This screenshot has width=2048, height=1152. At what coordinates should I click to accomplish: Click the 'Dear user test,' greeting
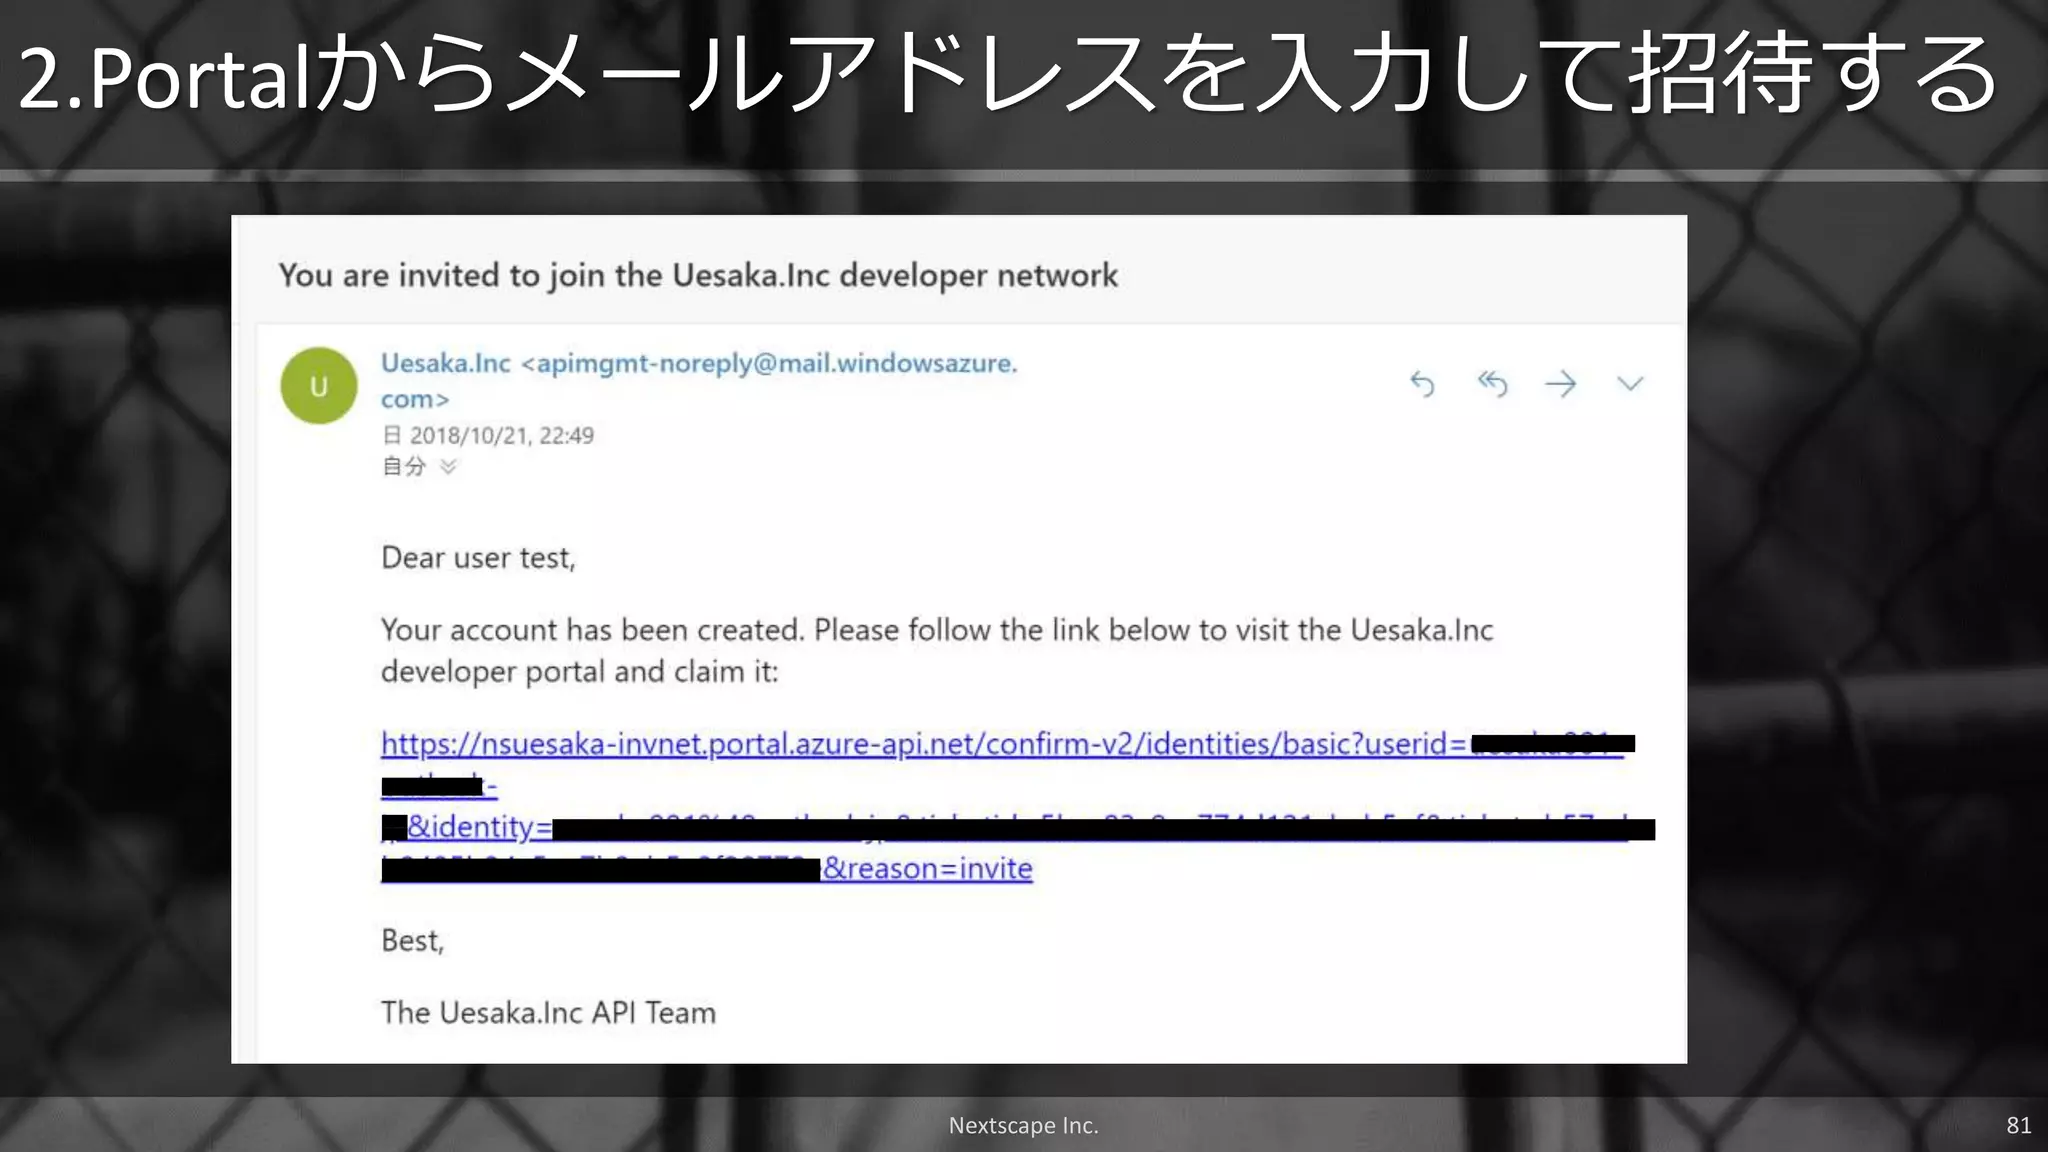478,557
